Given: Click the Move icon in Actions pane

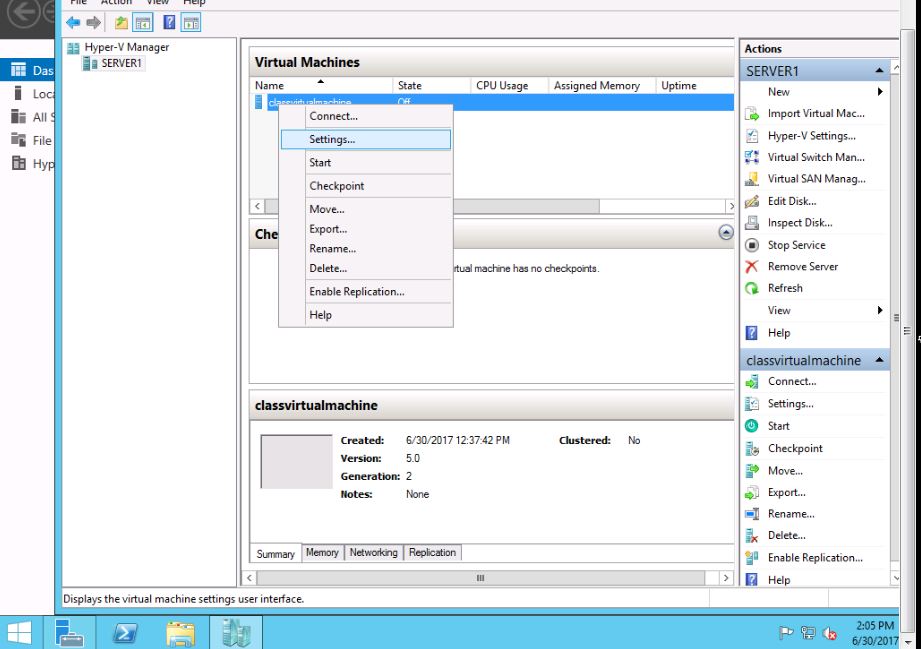Looking at the screenshot, I should (x=752, y=470).
